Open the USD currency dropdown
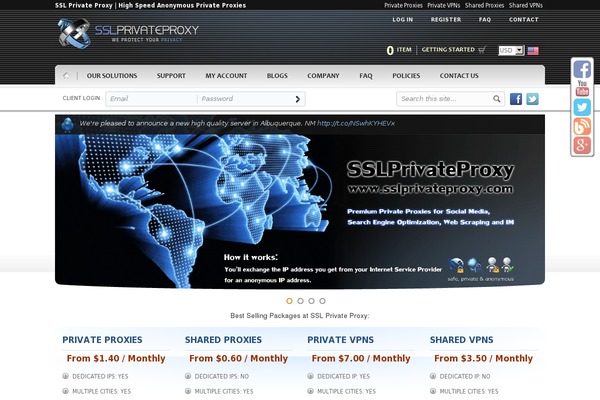The width and height of the screenshot is (600, 400). (x=511, y=51)
